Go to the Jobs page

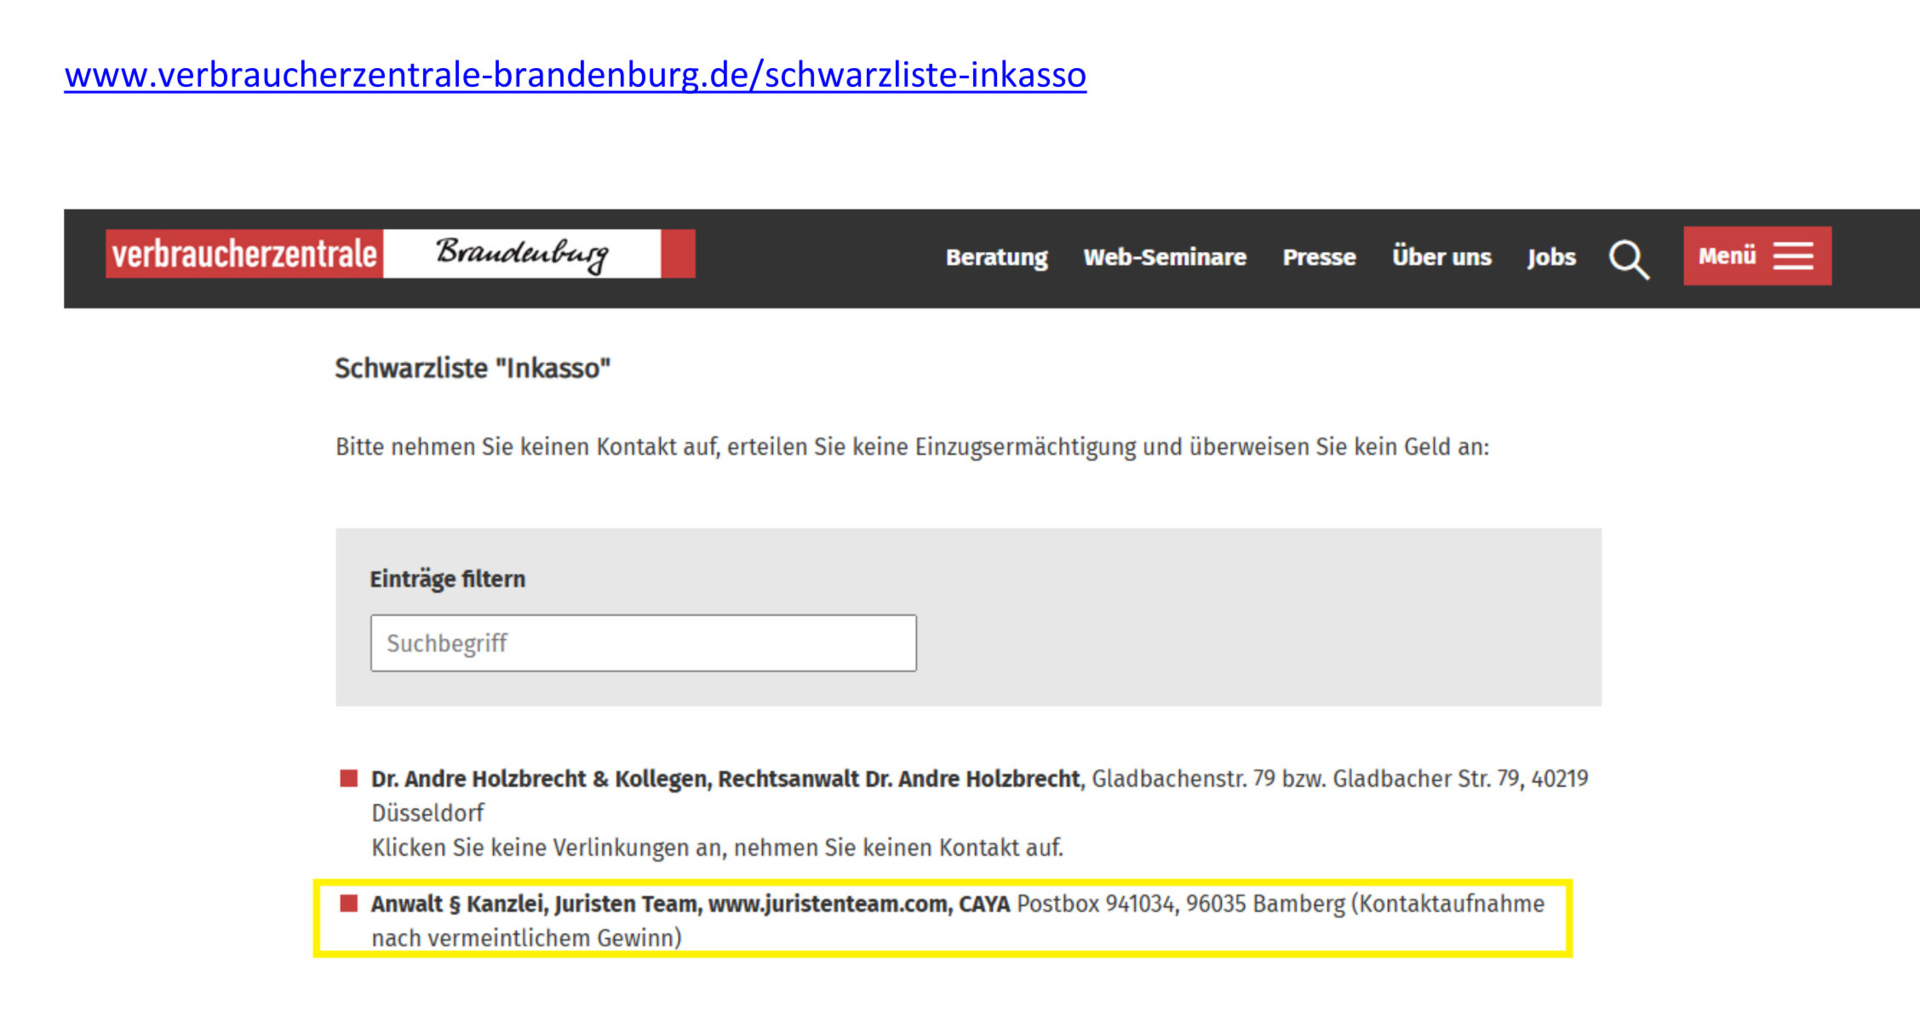[1551, 257]
